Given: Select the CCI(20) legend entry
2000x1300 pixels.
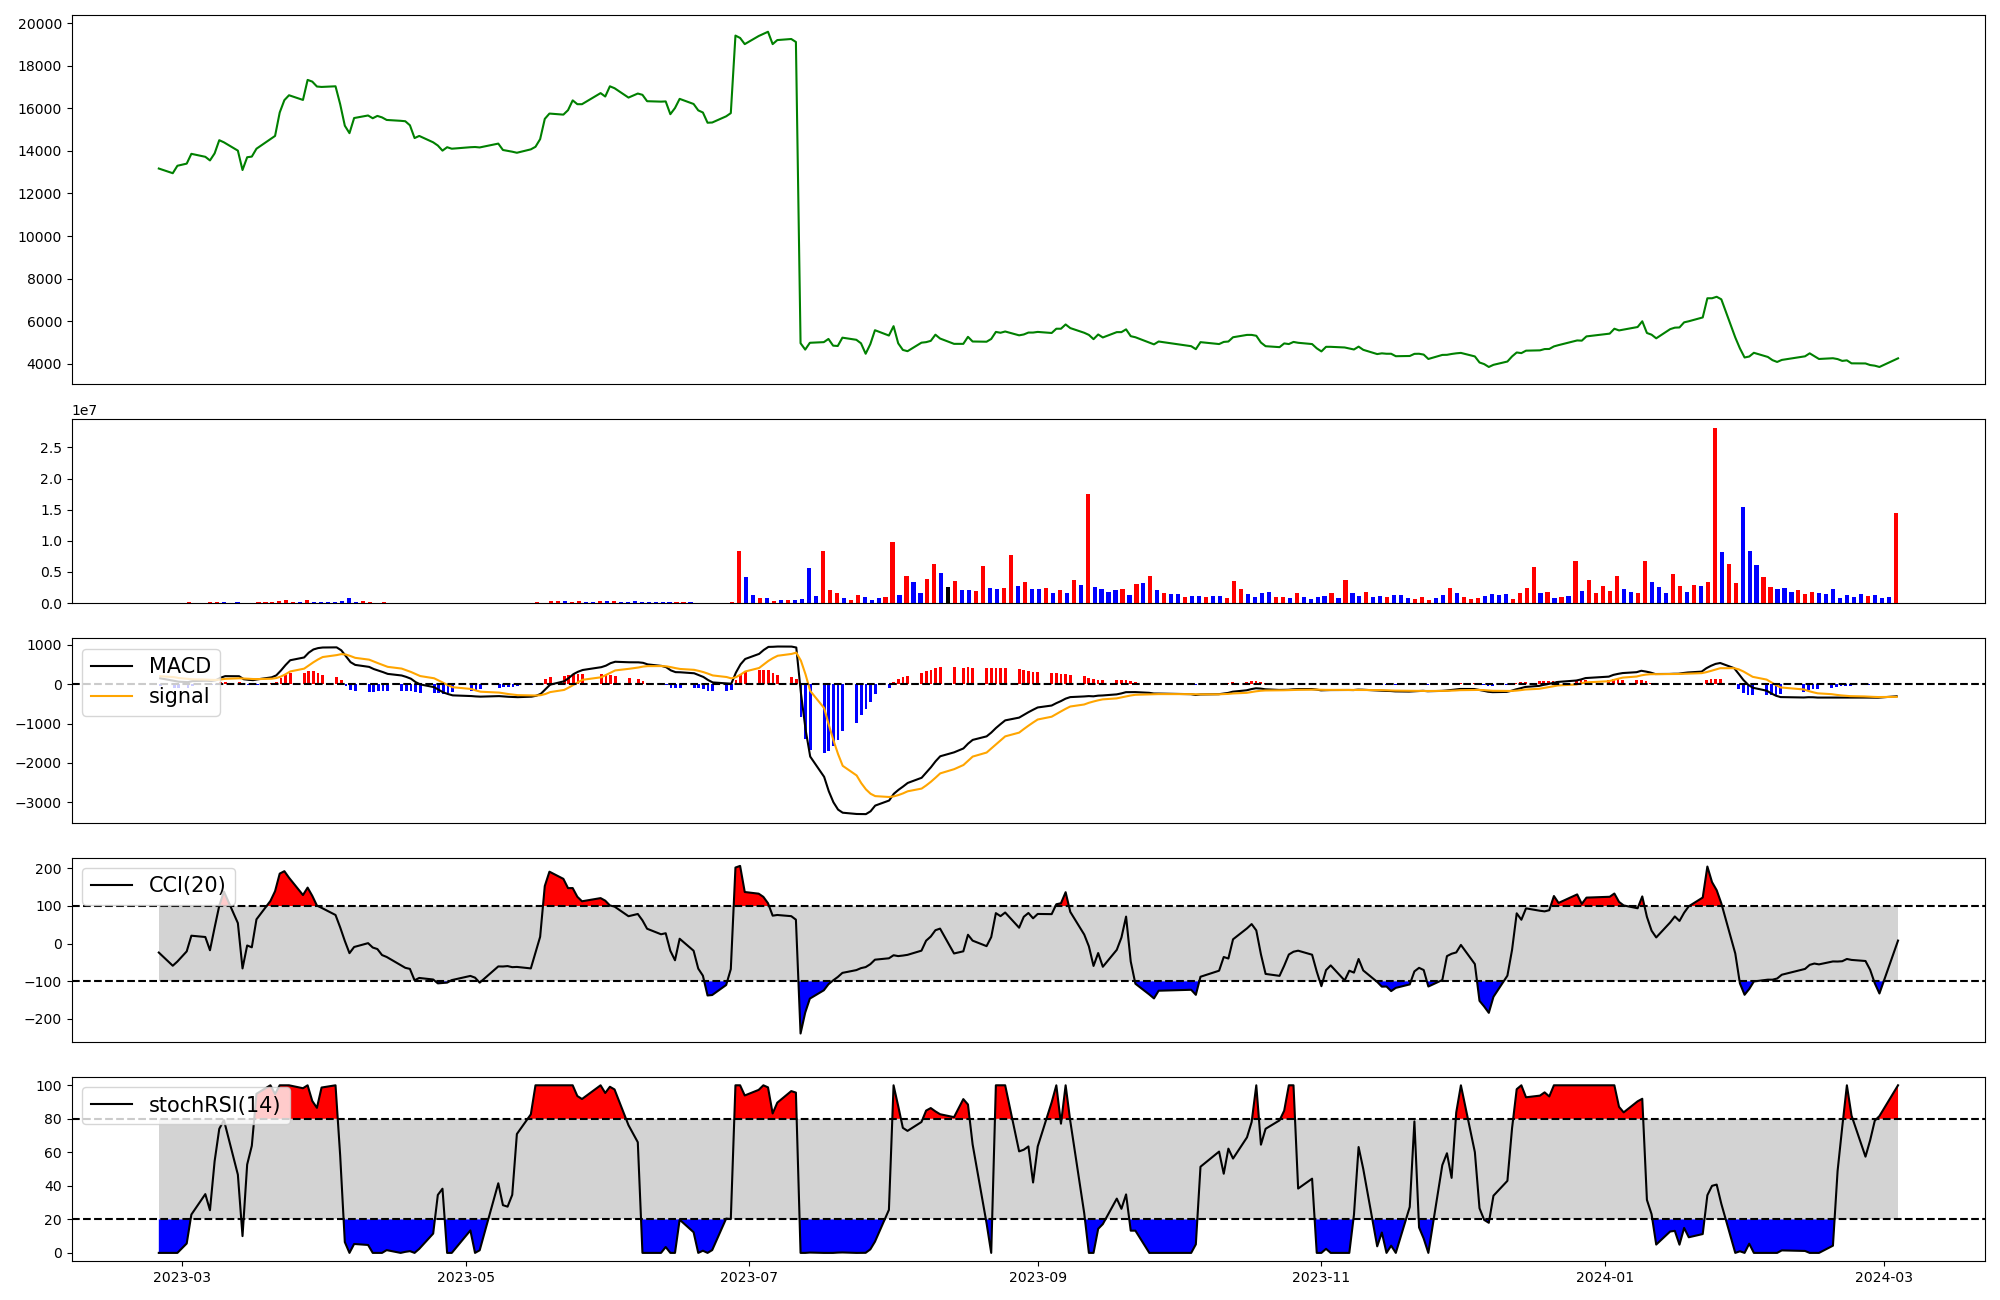Looking at the screenshot, I should pyautogui.click(x=186, y=885).
